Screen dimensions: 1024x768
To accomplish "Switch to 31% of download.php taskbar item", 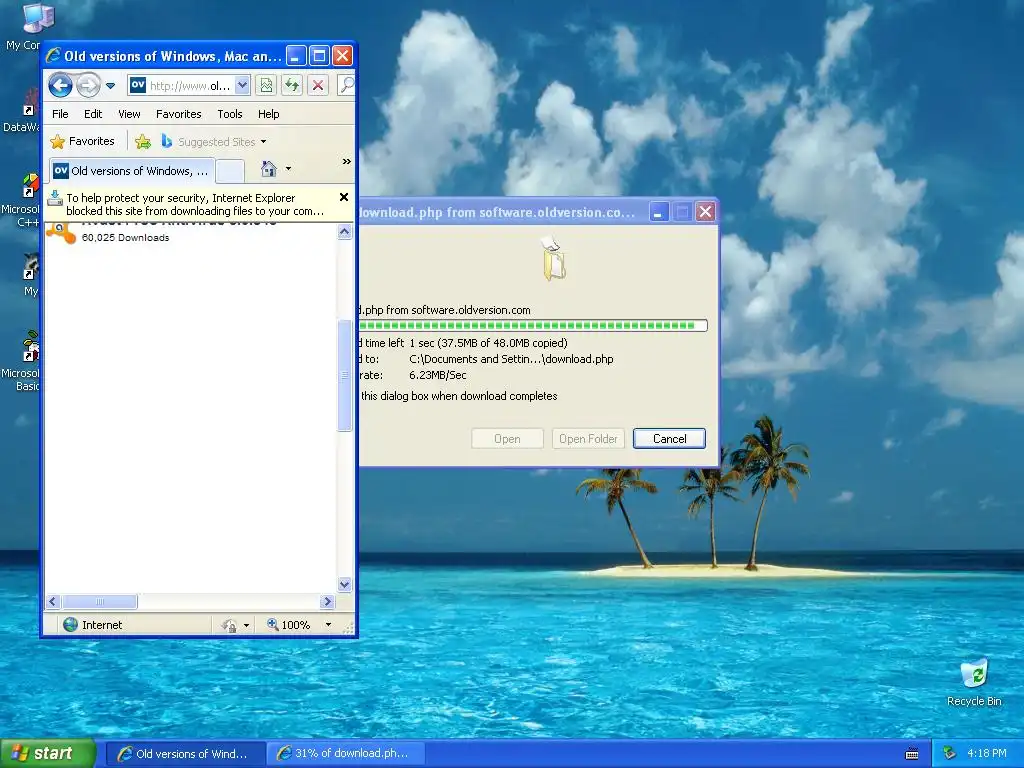I will tap(346, 754).
